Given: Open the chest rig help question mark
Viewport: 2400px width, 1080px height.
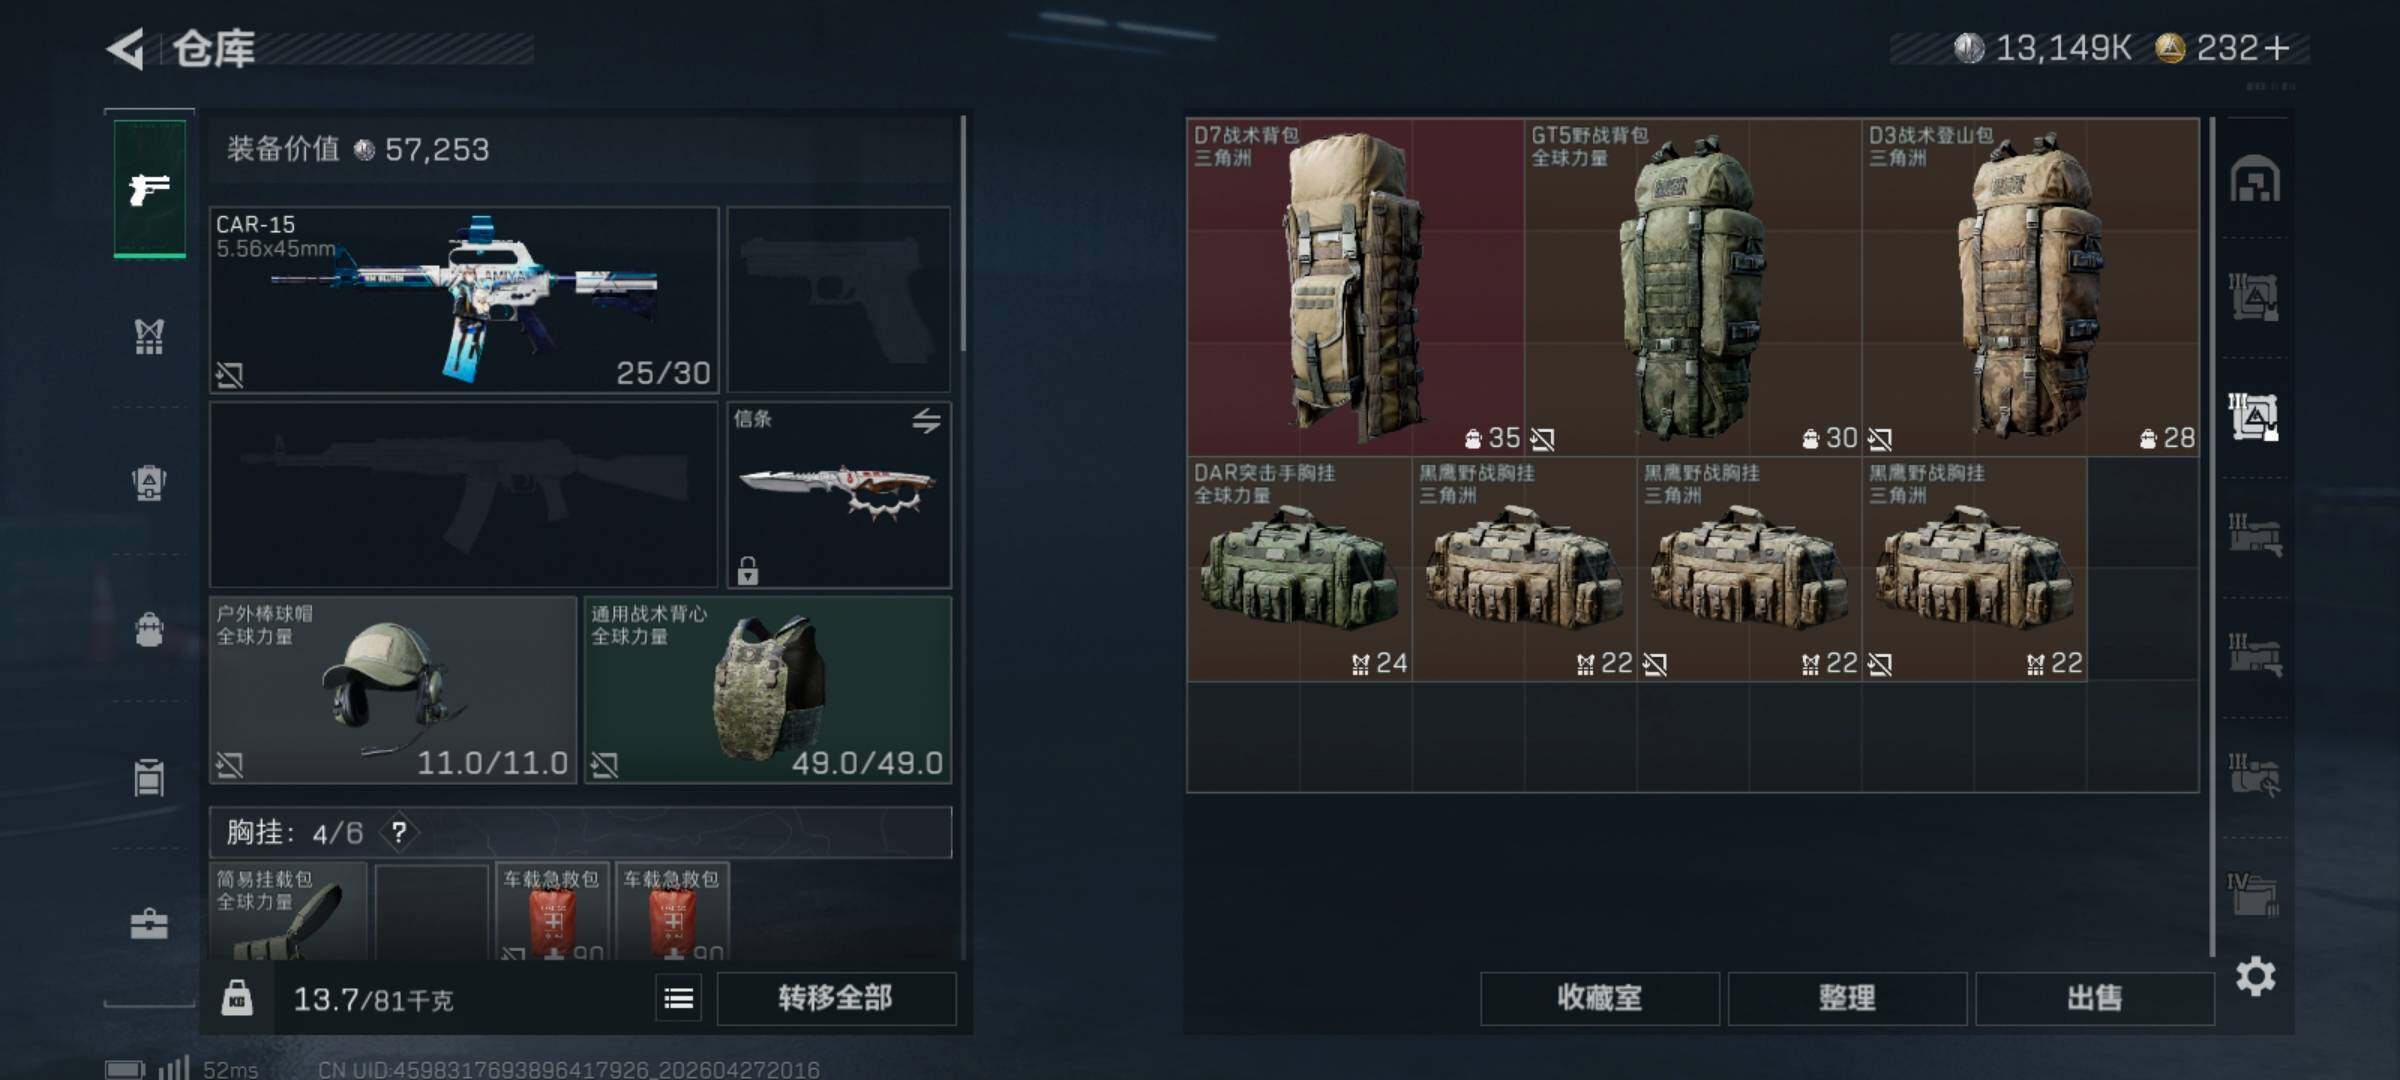Looking at the screenshot, I should pyautogui.click(x=399, y=832).
